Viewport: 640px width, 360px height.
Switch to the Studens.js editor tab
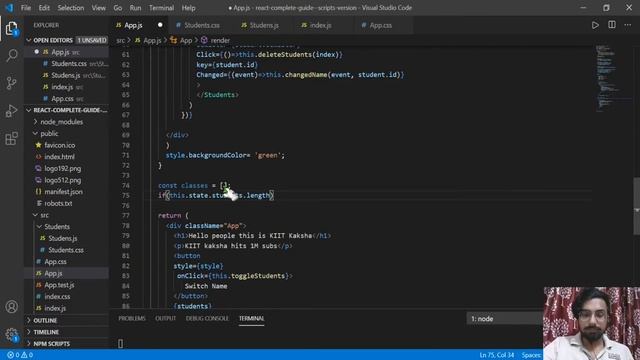click(x=264, y=25)
